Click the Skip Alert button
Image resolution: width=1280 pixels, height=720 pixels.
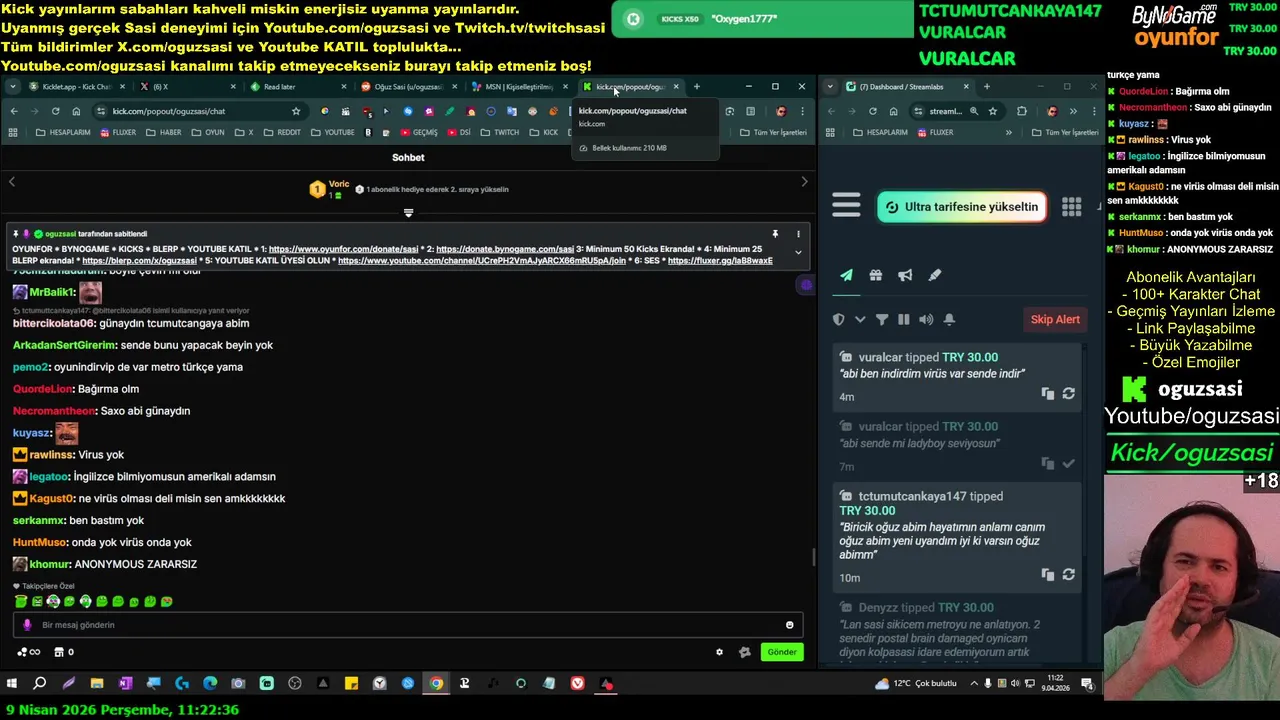coord(1055,319)
